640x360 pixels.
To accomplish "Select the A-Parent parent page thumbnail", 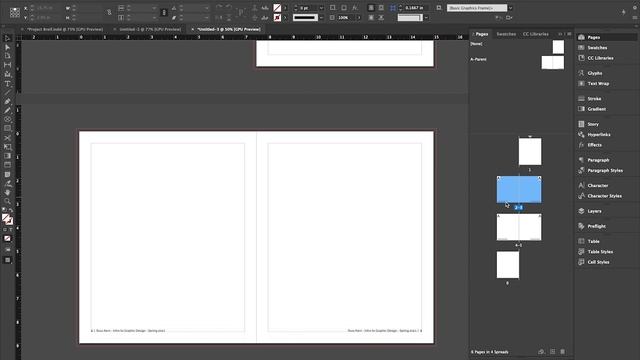I will point(553,62).
